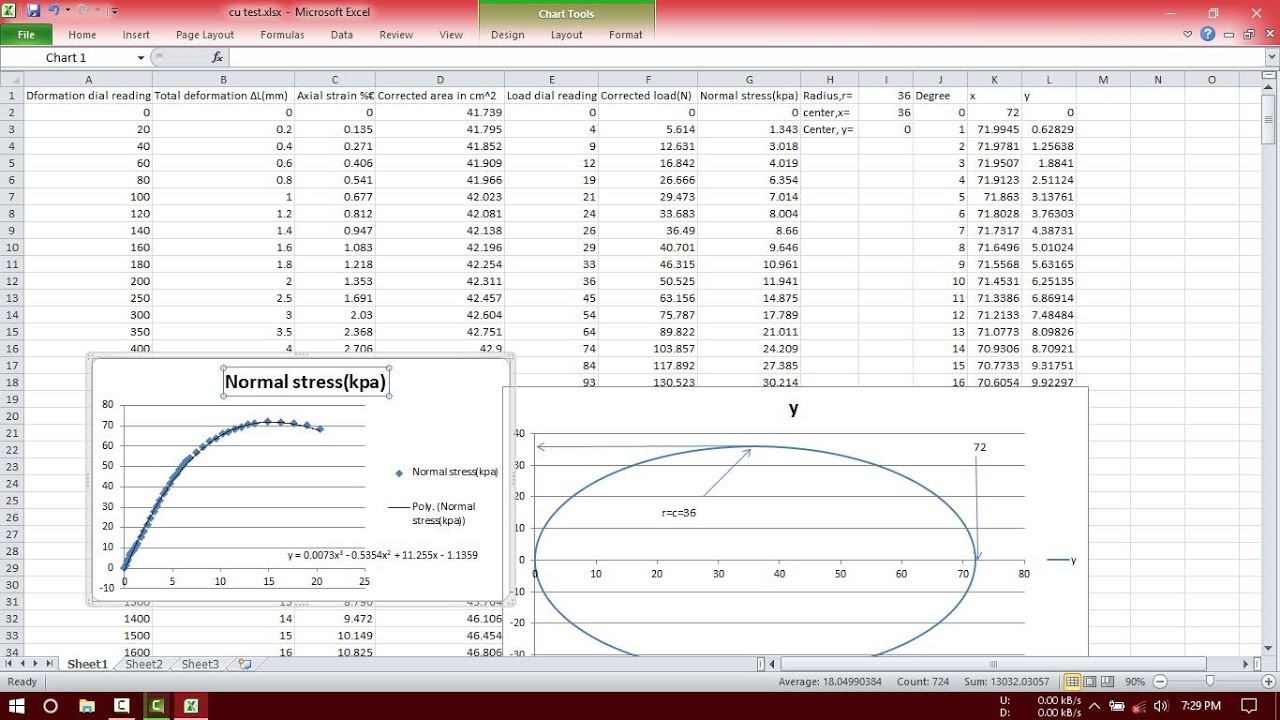Click the 'y' title of the circle chart
The width and height of the screenshot is (1280, 720).
click(794, 408)
